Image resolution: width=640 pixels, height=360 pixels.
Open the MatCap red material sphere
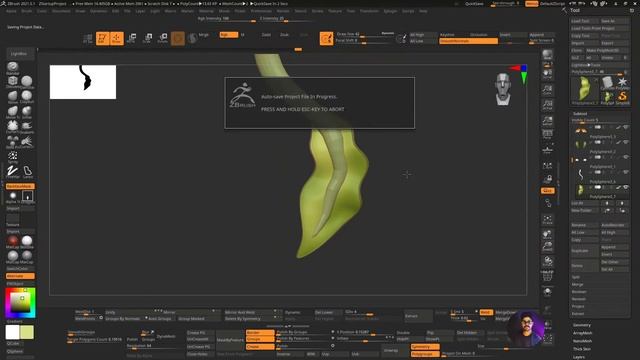(13, 242)
